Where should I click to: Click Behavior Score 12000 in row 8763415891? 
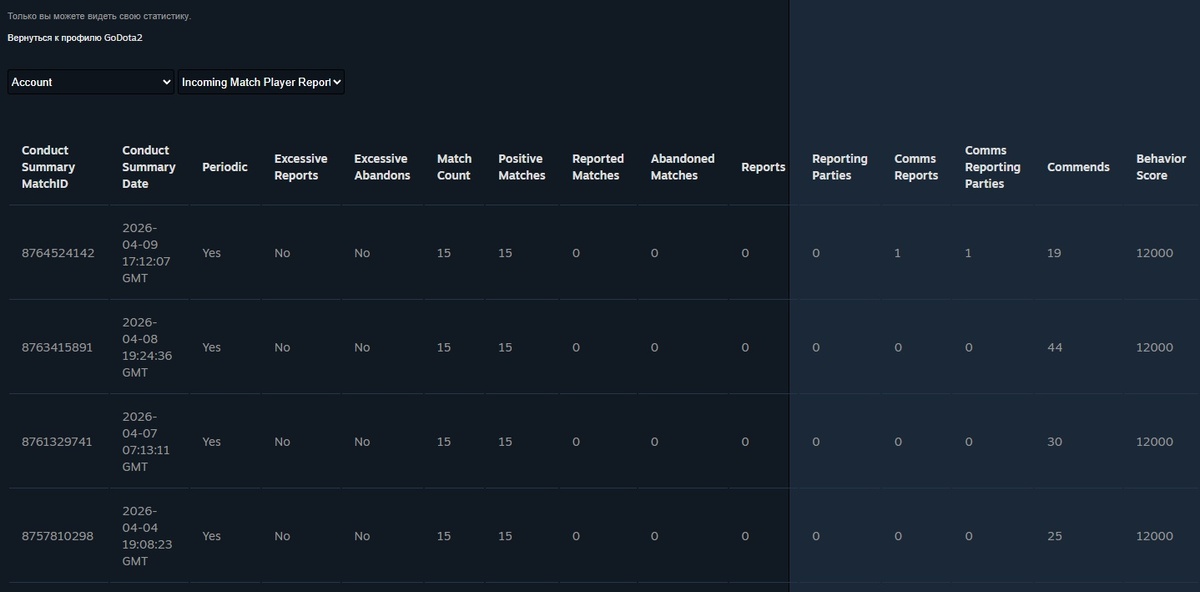[x=1155, y=347]
